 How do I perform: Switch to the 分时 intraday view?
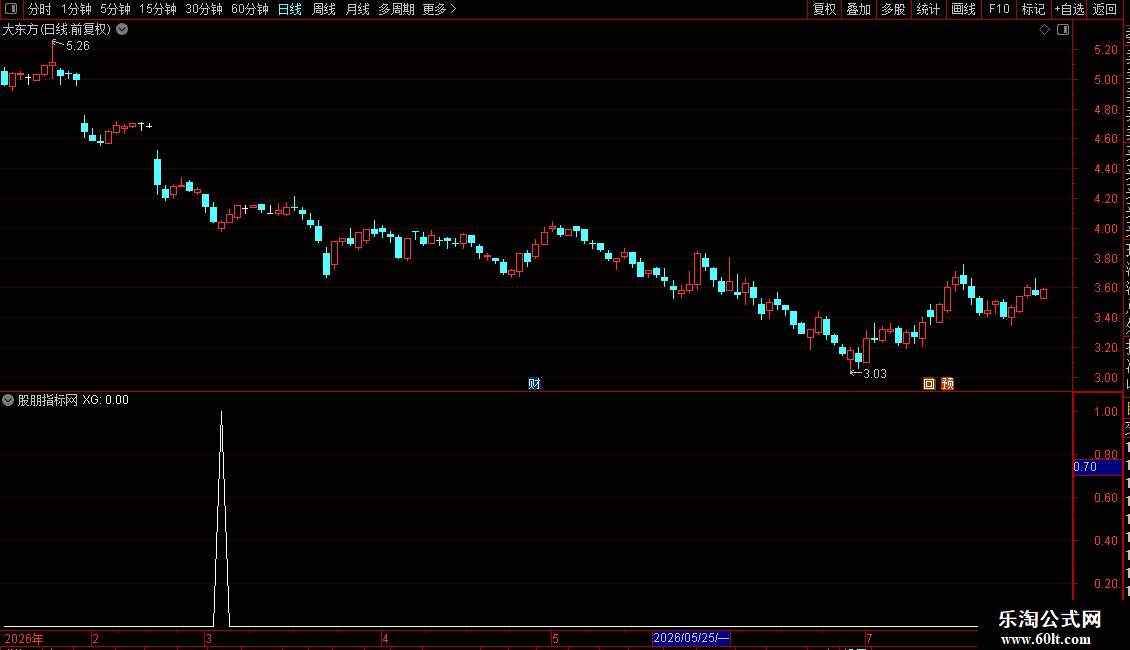(x=40, y=9)
